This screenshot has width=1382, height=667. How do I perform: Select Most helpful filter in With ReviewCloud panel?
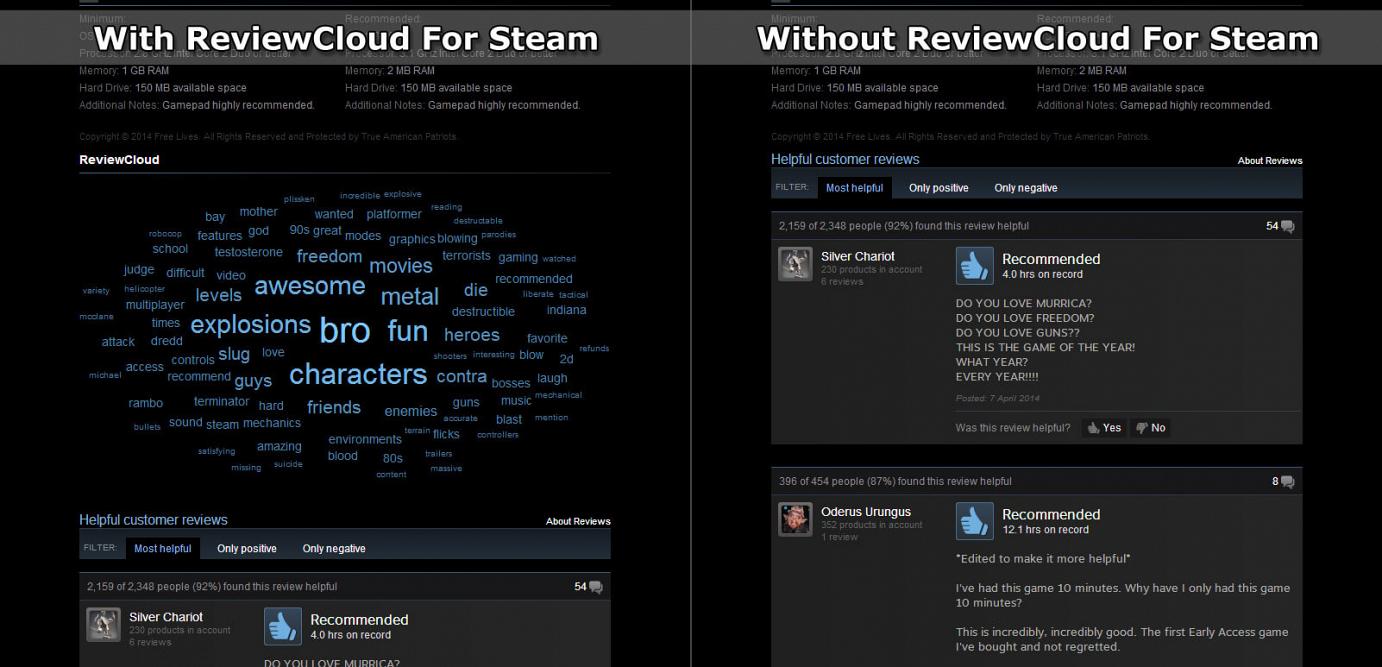click(x=163, y=549)
